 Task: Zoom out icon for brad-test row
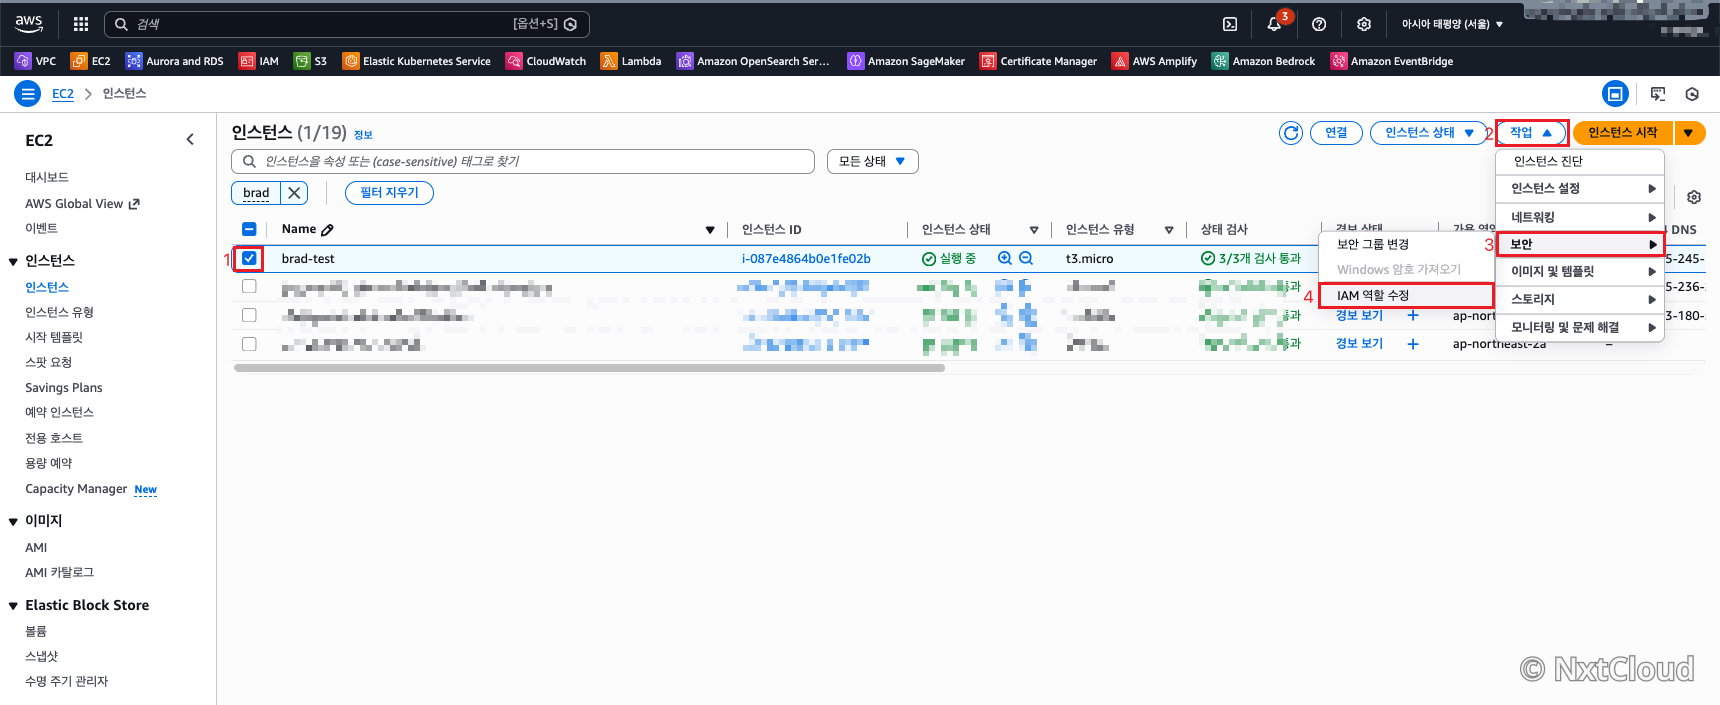click(1026, 258)
